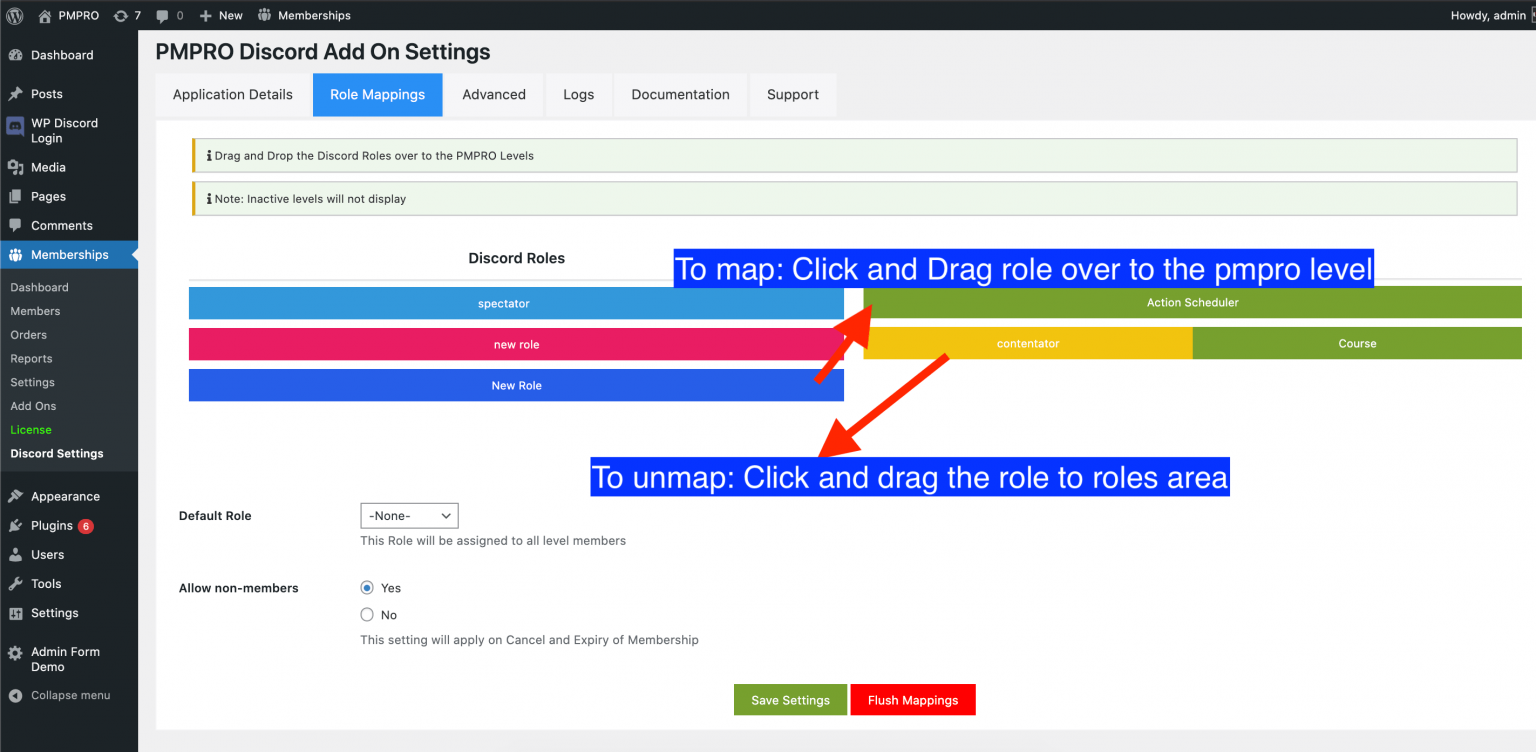Select WP Discord Login in the sidebar

[64, 130]
